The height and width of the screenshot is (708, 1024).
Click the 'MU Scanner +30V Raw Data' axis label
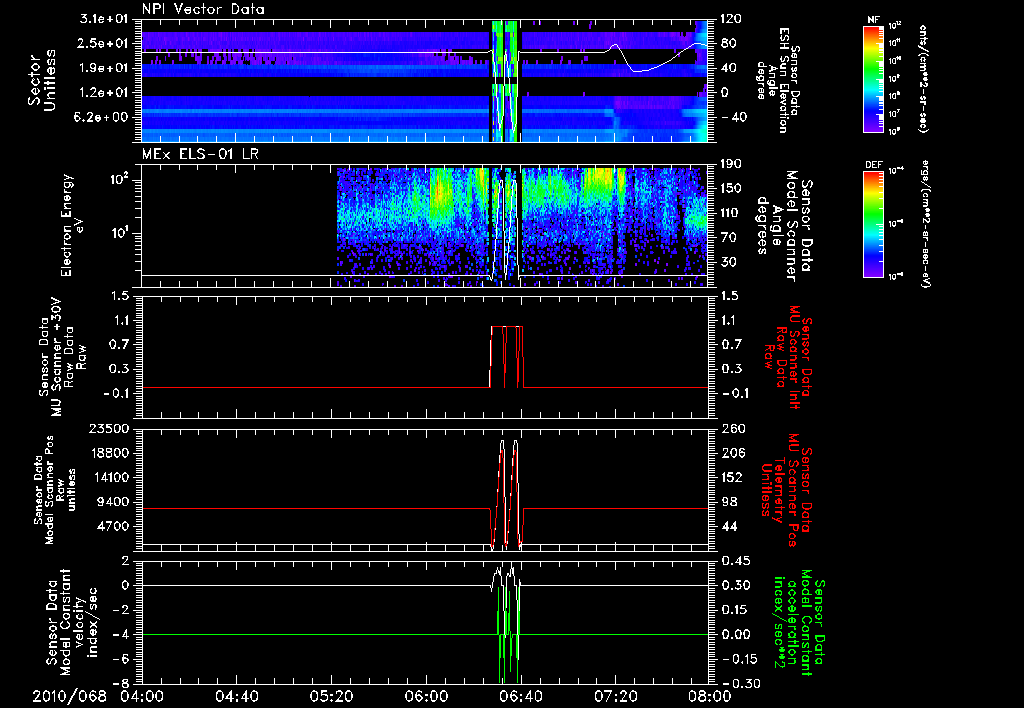(63, 357)
